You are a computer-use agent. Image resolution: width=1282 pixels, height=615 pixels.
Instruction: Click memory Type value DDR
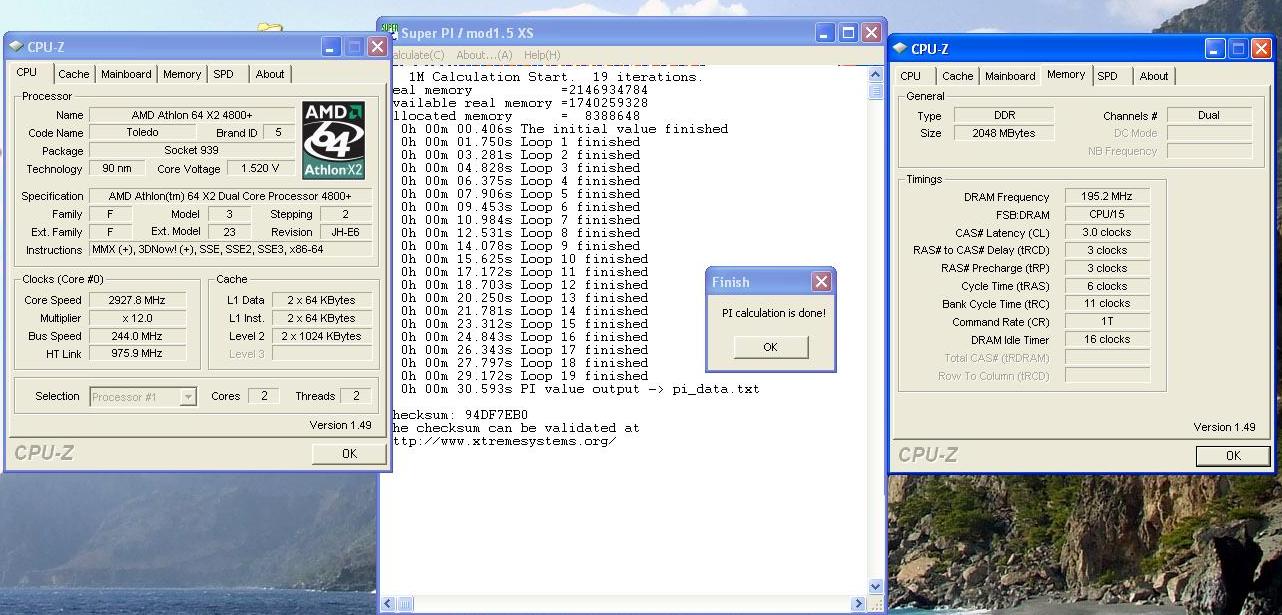1004,115
